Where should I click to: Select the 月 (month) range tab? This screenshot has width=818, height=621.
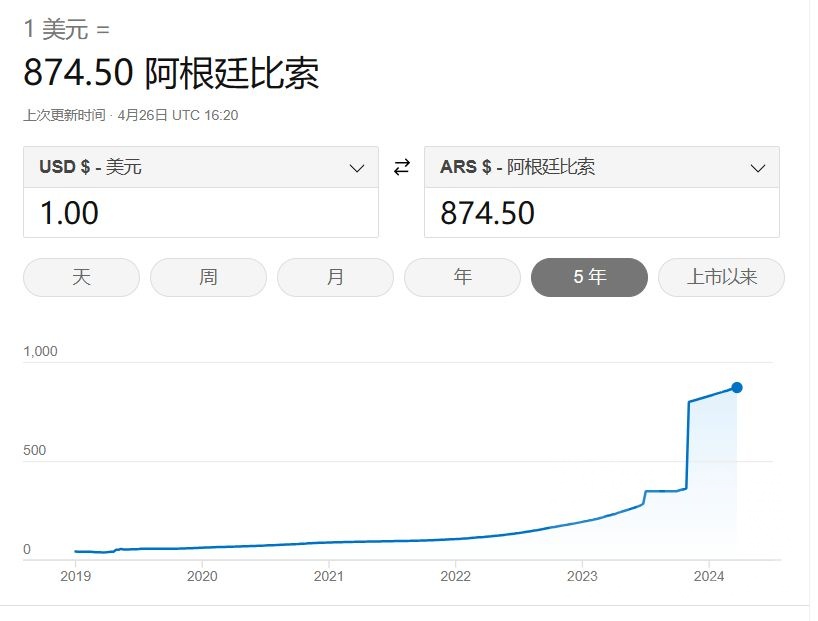[x=335, y=277]
